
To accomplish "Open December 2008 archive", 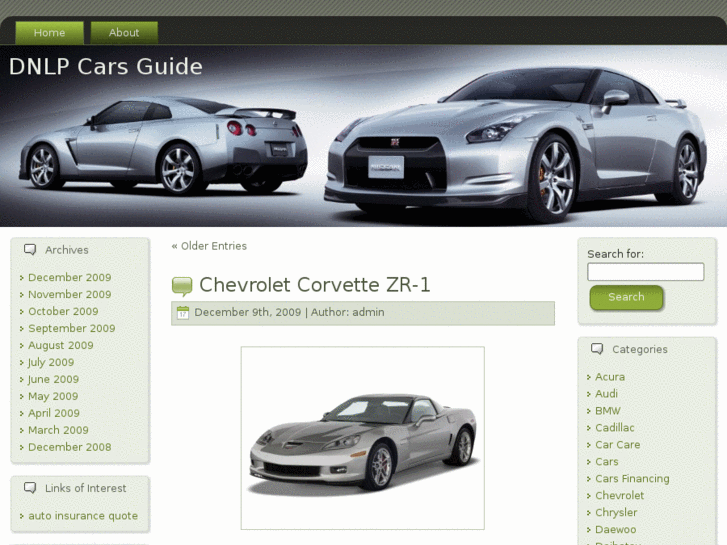I will (70, 447).
